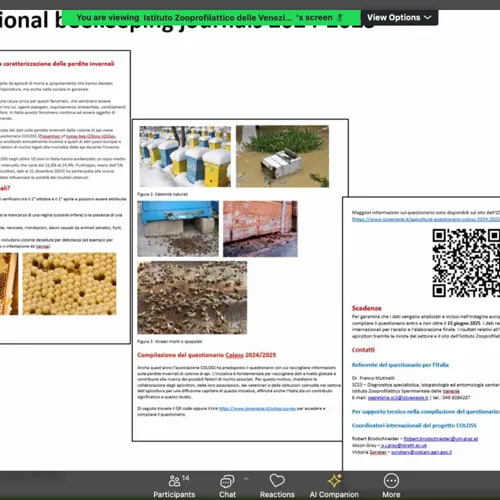Select the red wooden hive photo
The height and width of the screenshot is (500, 500).
pos(260,229)
